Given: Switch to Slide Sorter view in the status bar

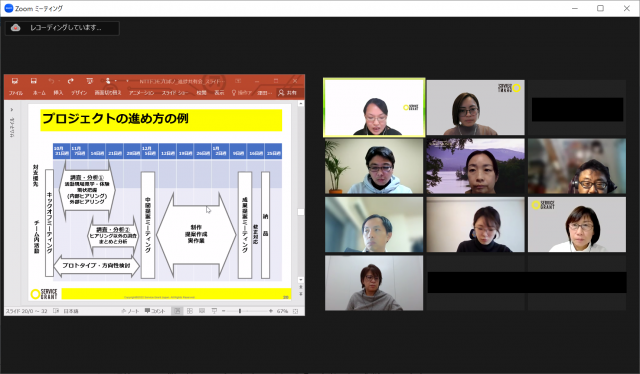Looking at the screenshot, I should [190, 311].
